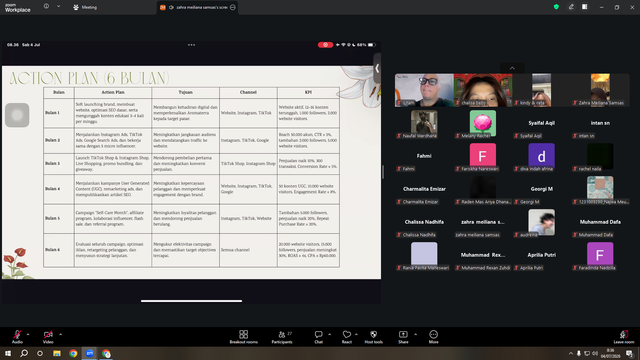Switch to zahra meiliana samsas's screen tab
Screen dimensions: 640x360
(x=198, y=7)
